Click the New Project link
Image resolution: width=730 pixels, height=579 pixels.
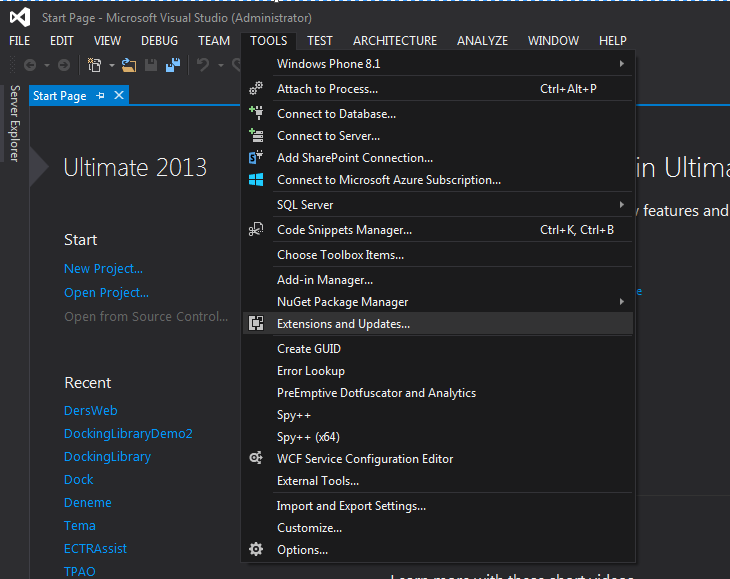tap(103, 269)
